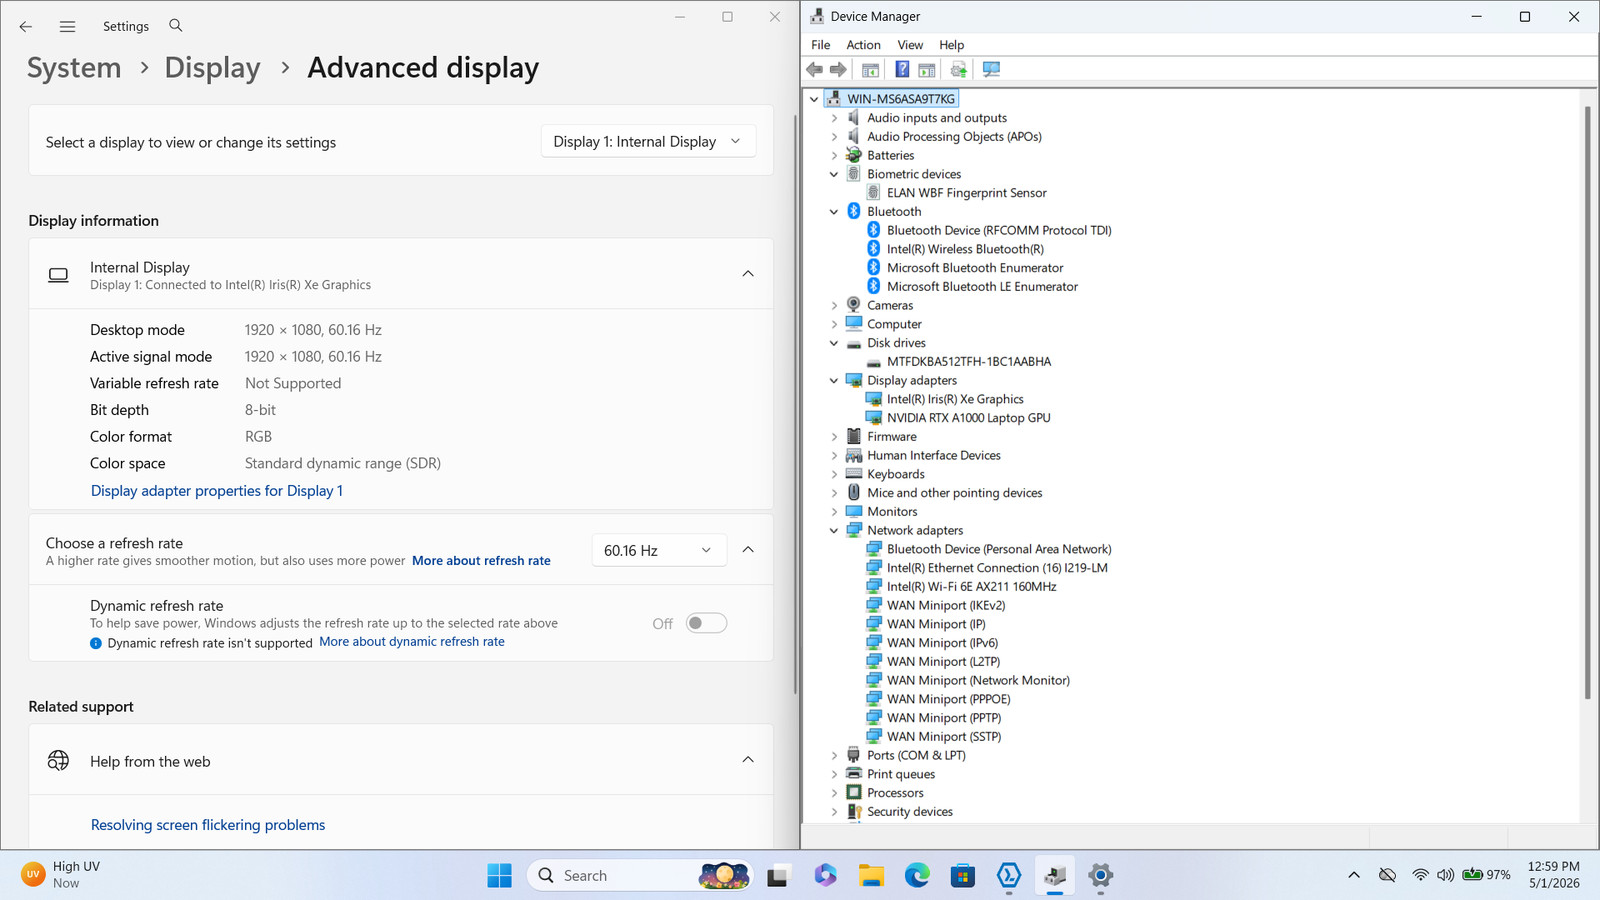1600x900 pixels.
Task: Click the Update device driver toolbar icon
Action: pyautogui.click(x=959, y=70)
